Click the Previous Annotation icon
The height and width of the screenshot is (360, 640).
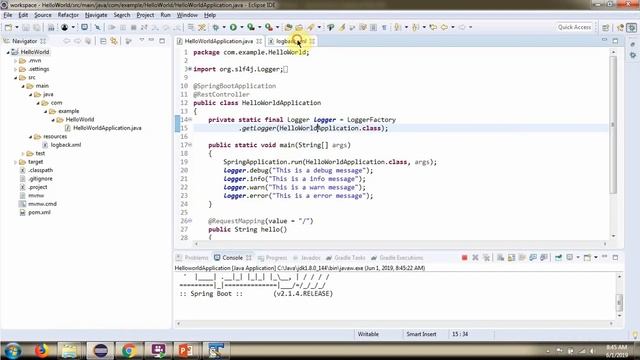(416, 27)
